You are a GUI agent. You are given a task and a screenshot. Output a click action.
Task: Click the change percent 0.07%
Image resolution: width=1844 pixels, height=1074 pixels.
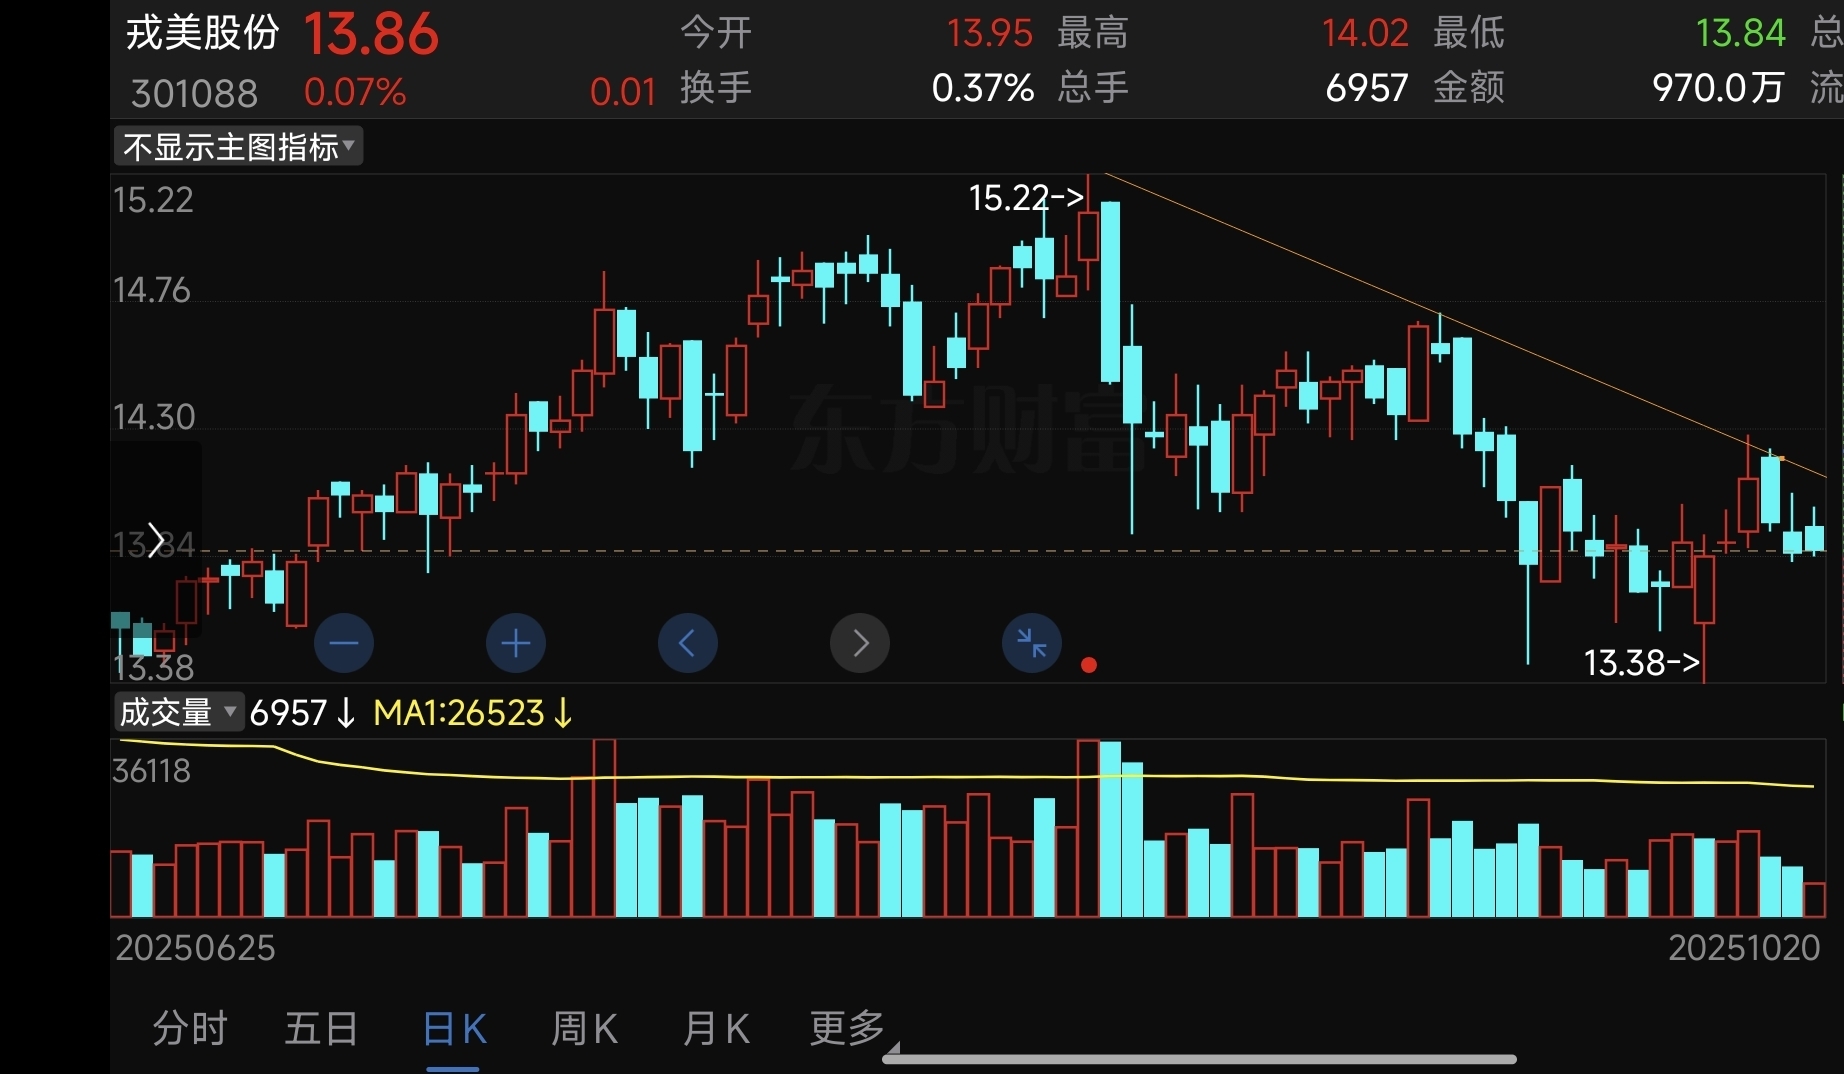tap(355, 93)
